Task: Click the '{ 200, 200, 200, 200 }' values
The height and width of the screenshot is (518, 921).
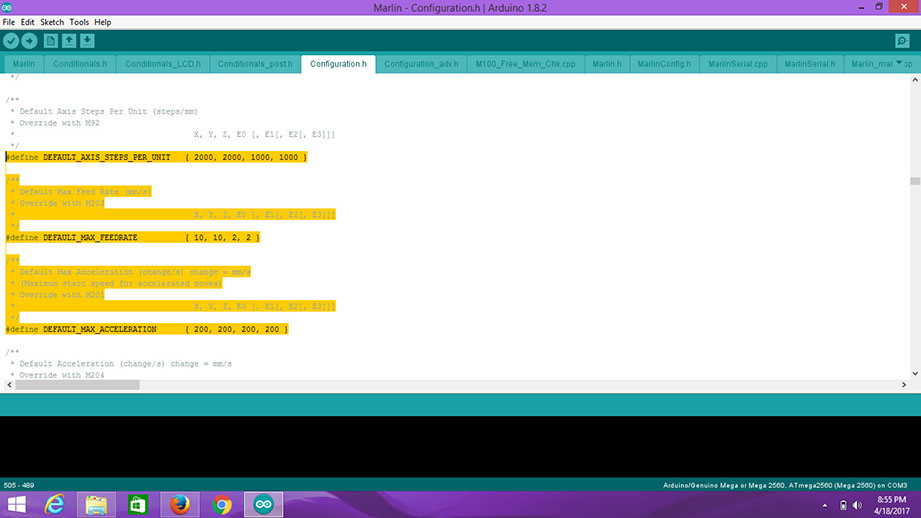Action: pyautogui.click(x=237, y=329)
